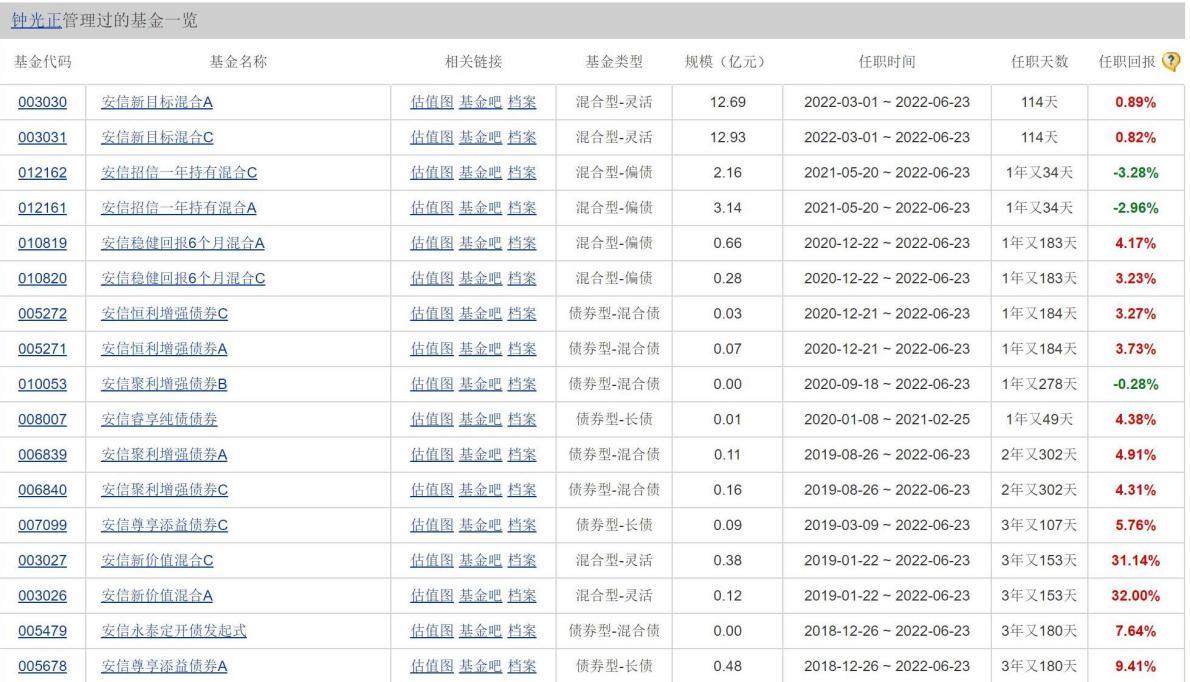
Task: Open fund code 005272 link
Action: (42, 313)
